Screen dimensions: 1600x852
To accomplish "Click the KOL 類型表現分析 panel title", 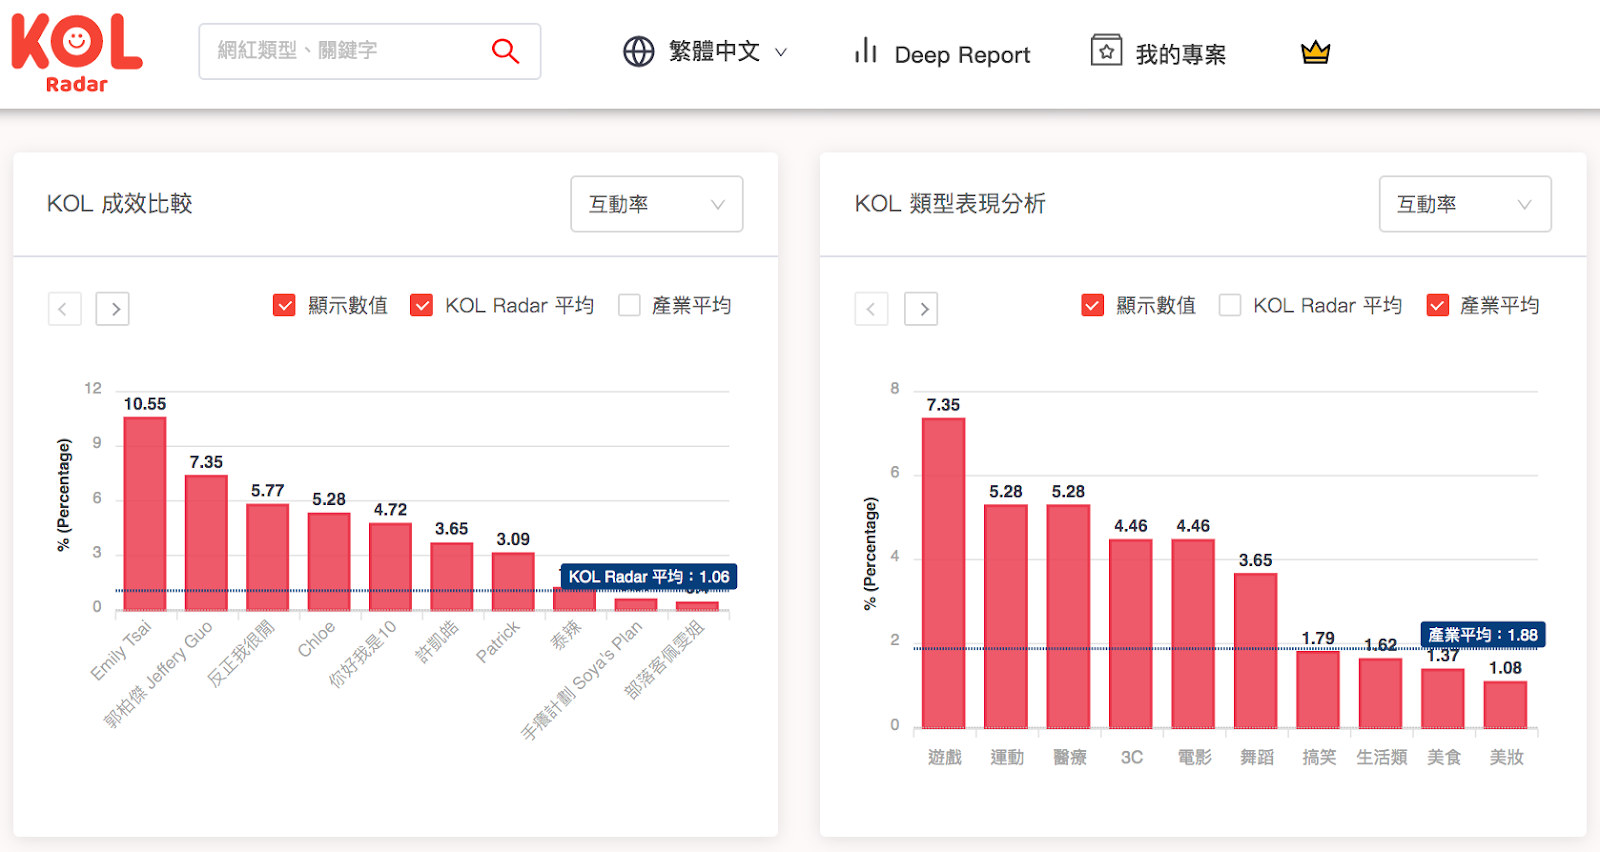I will click(x=950, y=204).
